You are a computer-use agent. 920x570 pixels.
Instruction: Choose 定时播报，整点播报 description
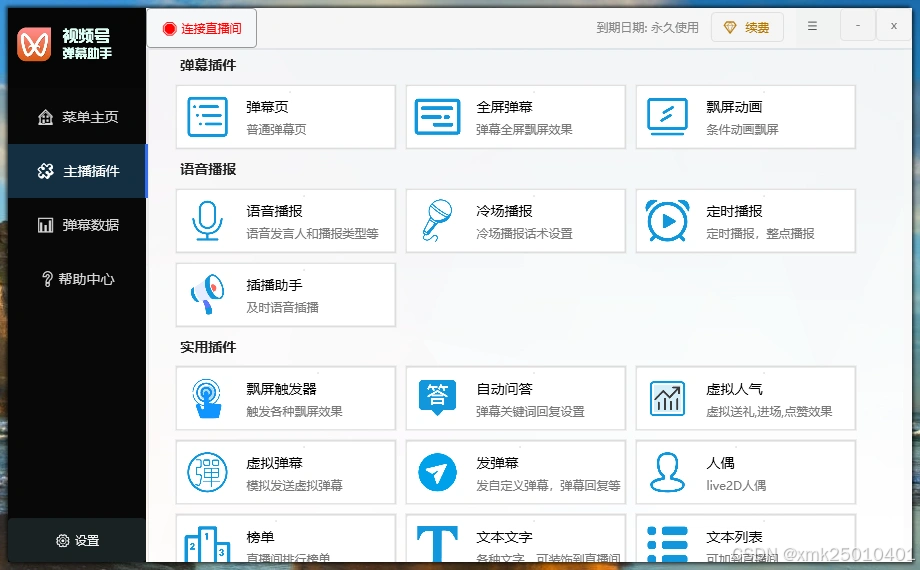click(x=760, y=234)
